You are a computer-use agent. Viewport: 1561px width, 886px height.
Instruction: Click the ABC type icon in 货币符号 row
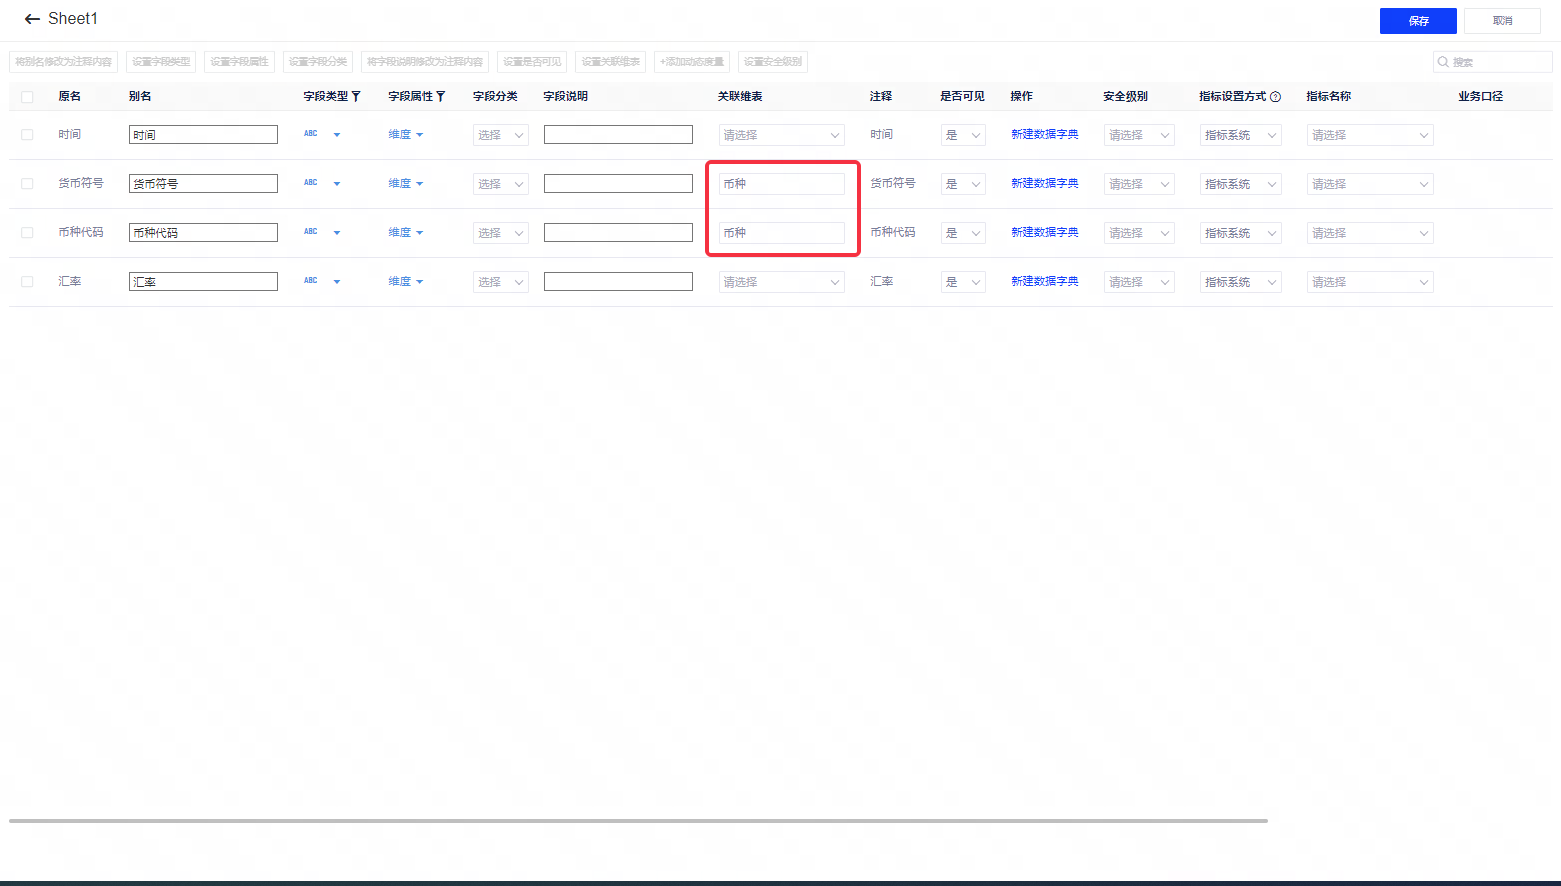311,183
